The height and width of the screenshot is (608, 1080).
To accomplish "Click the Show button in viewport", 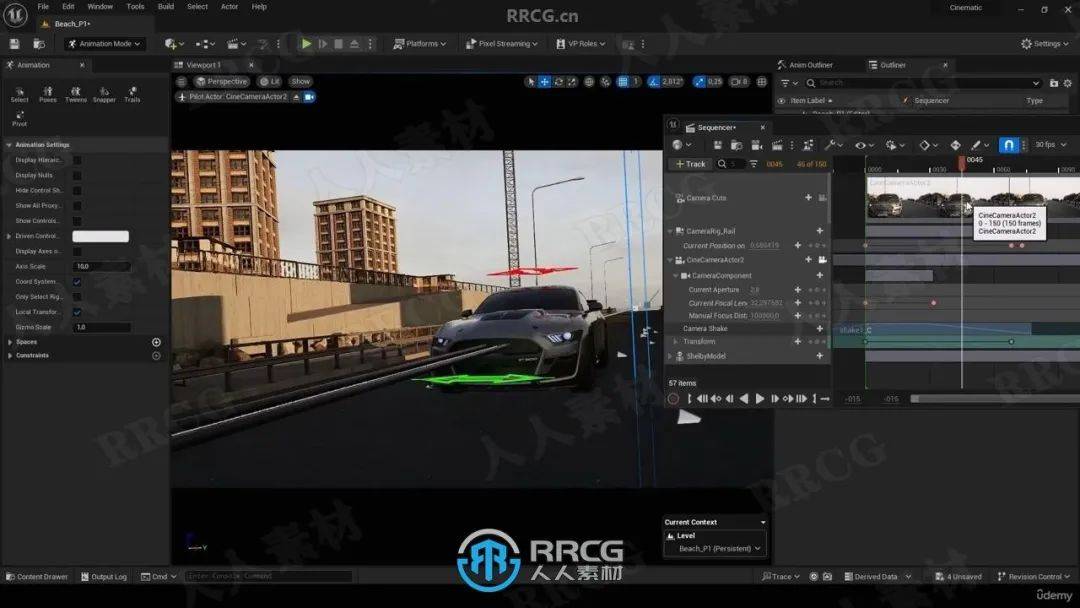I will click(300, 81).
